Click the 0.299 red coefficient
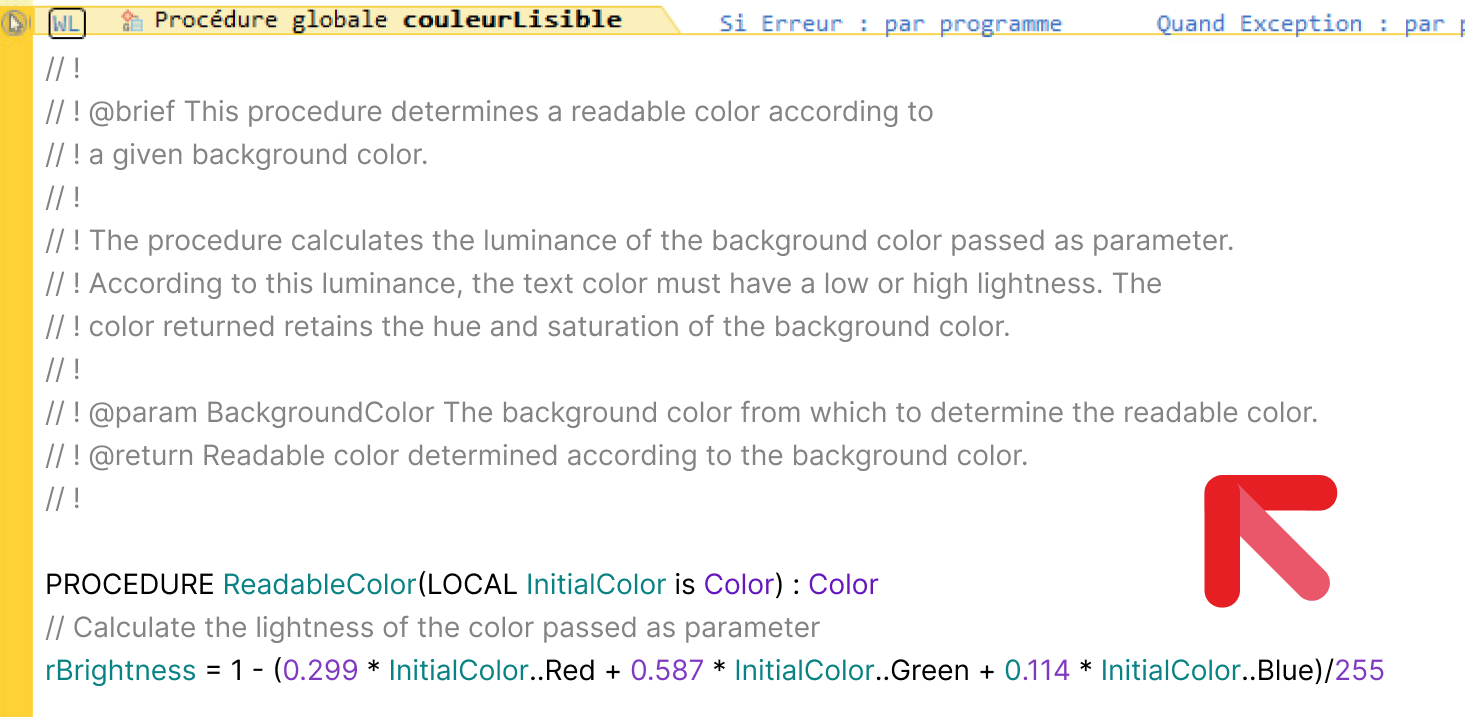This screenshot has width=1465, height=717. (320, 670)
